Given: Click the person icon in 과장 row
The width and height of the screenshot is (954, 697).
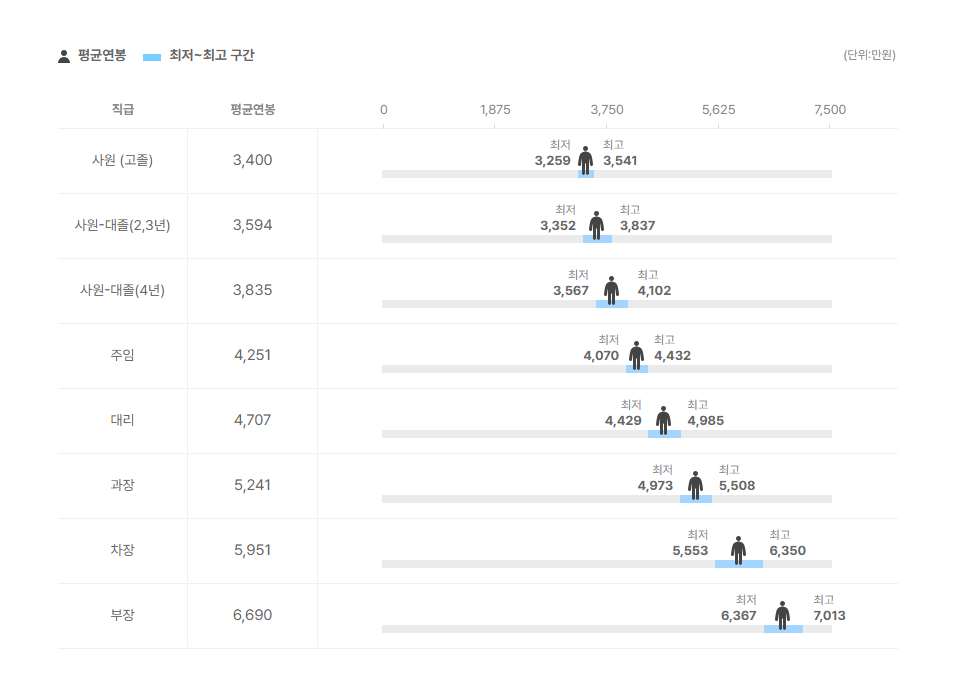Looking at the screenshot, I should click(695, 485).
